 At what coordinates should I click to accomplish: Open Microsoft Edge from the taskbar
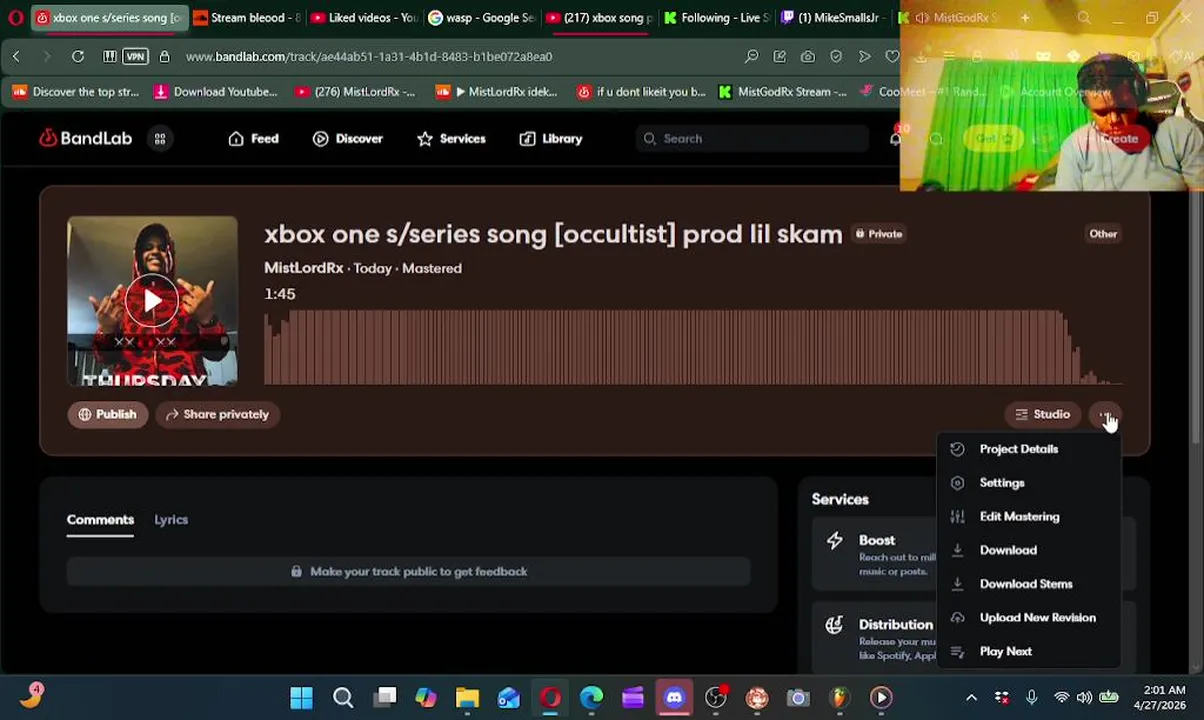point(591,697)
